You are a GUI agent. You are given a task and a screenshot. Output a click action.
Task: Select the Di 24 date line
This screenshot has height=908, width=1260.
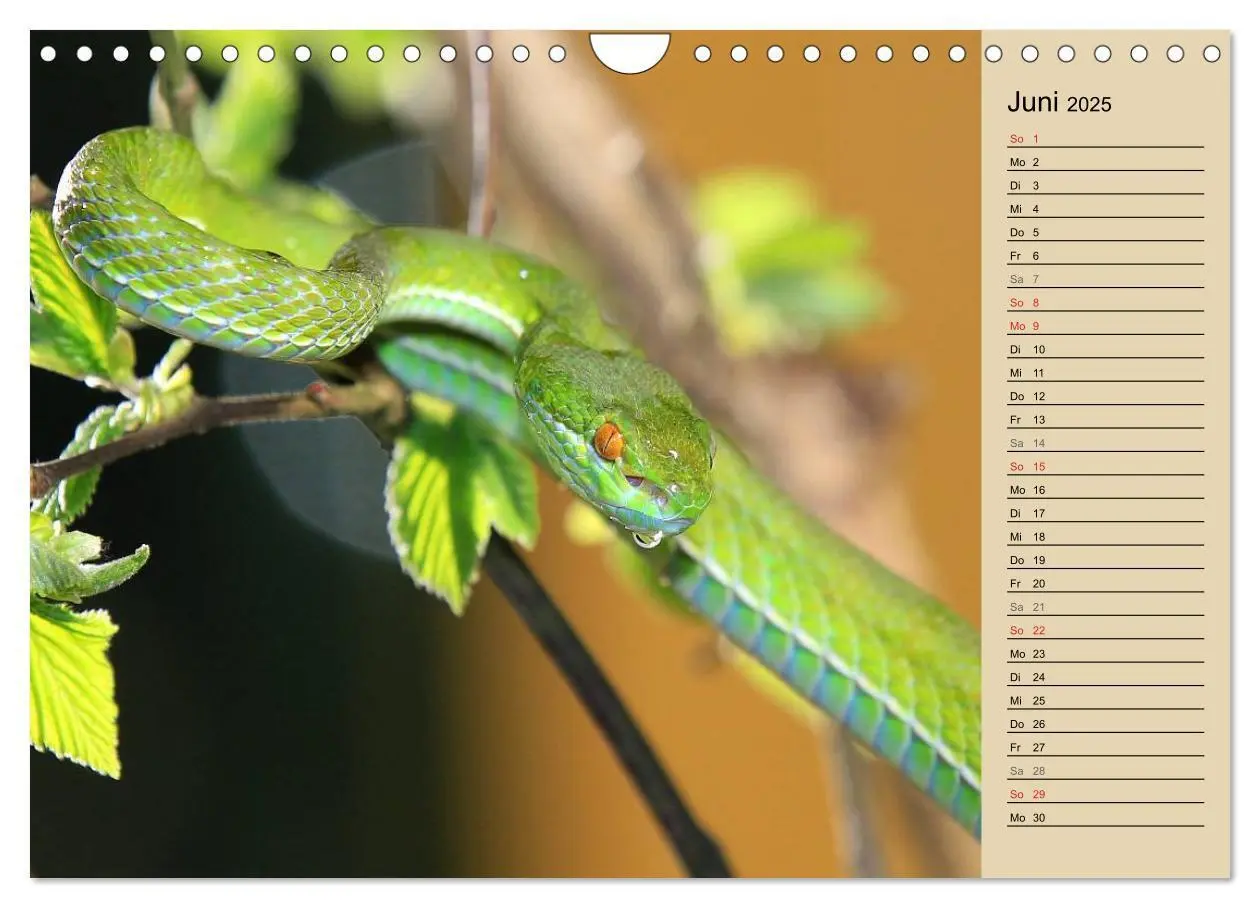pos(1105,677)
